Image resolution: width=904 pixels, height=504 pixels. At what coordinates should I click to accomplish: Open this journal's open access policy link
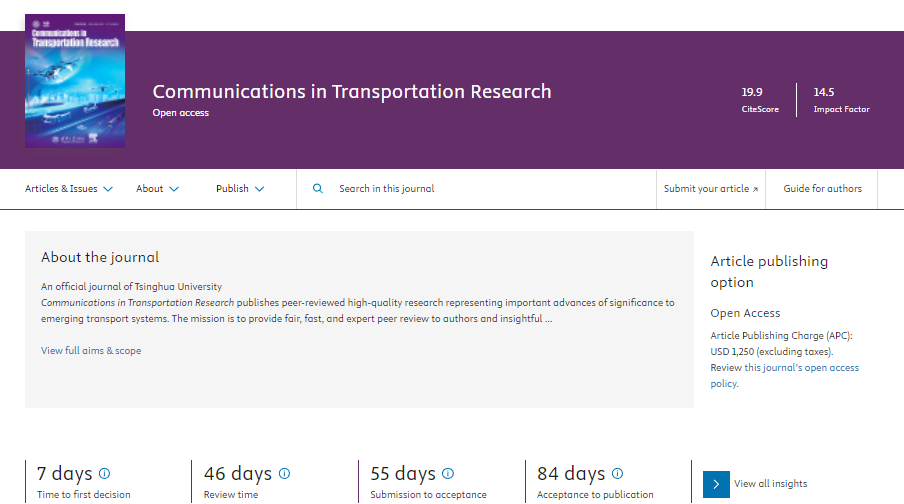point(785,375)
